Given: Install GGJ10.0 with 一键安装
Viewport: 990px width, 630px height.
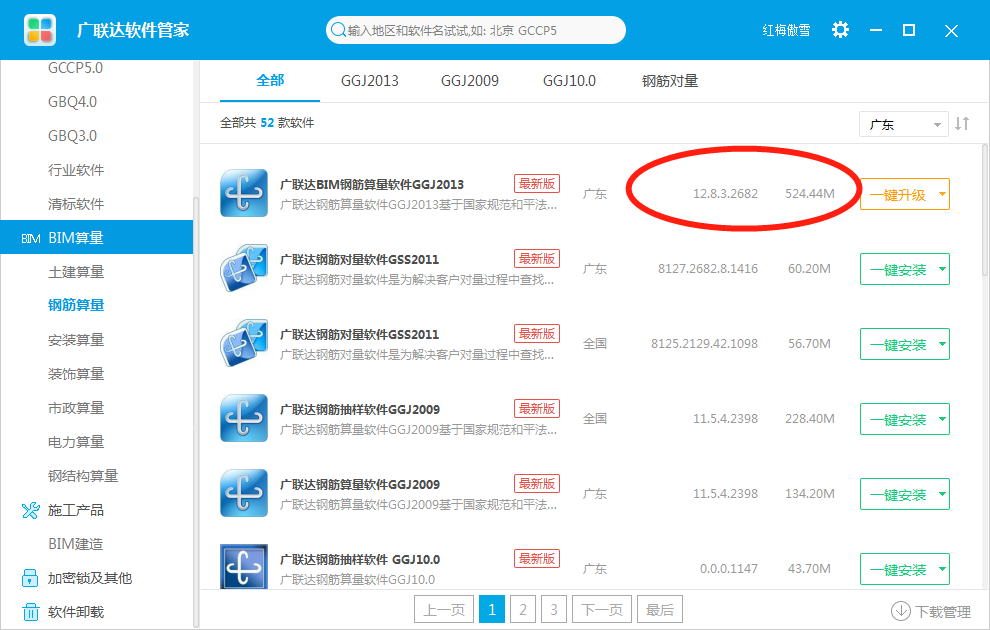Looking at the screenshot, I should pos(897,569).
